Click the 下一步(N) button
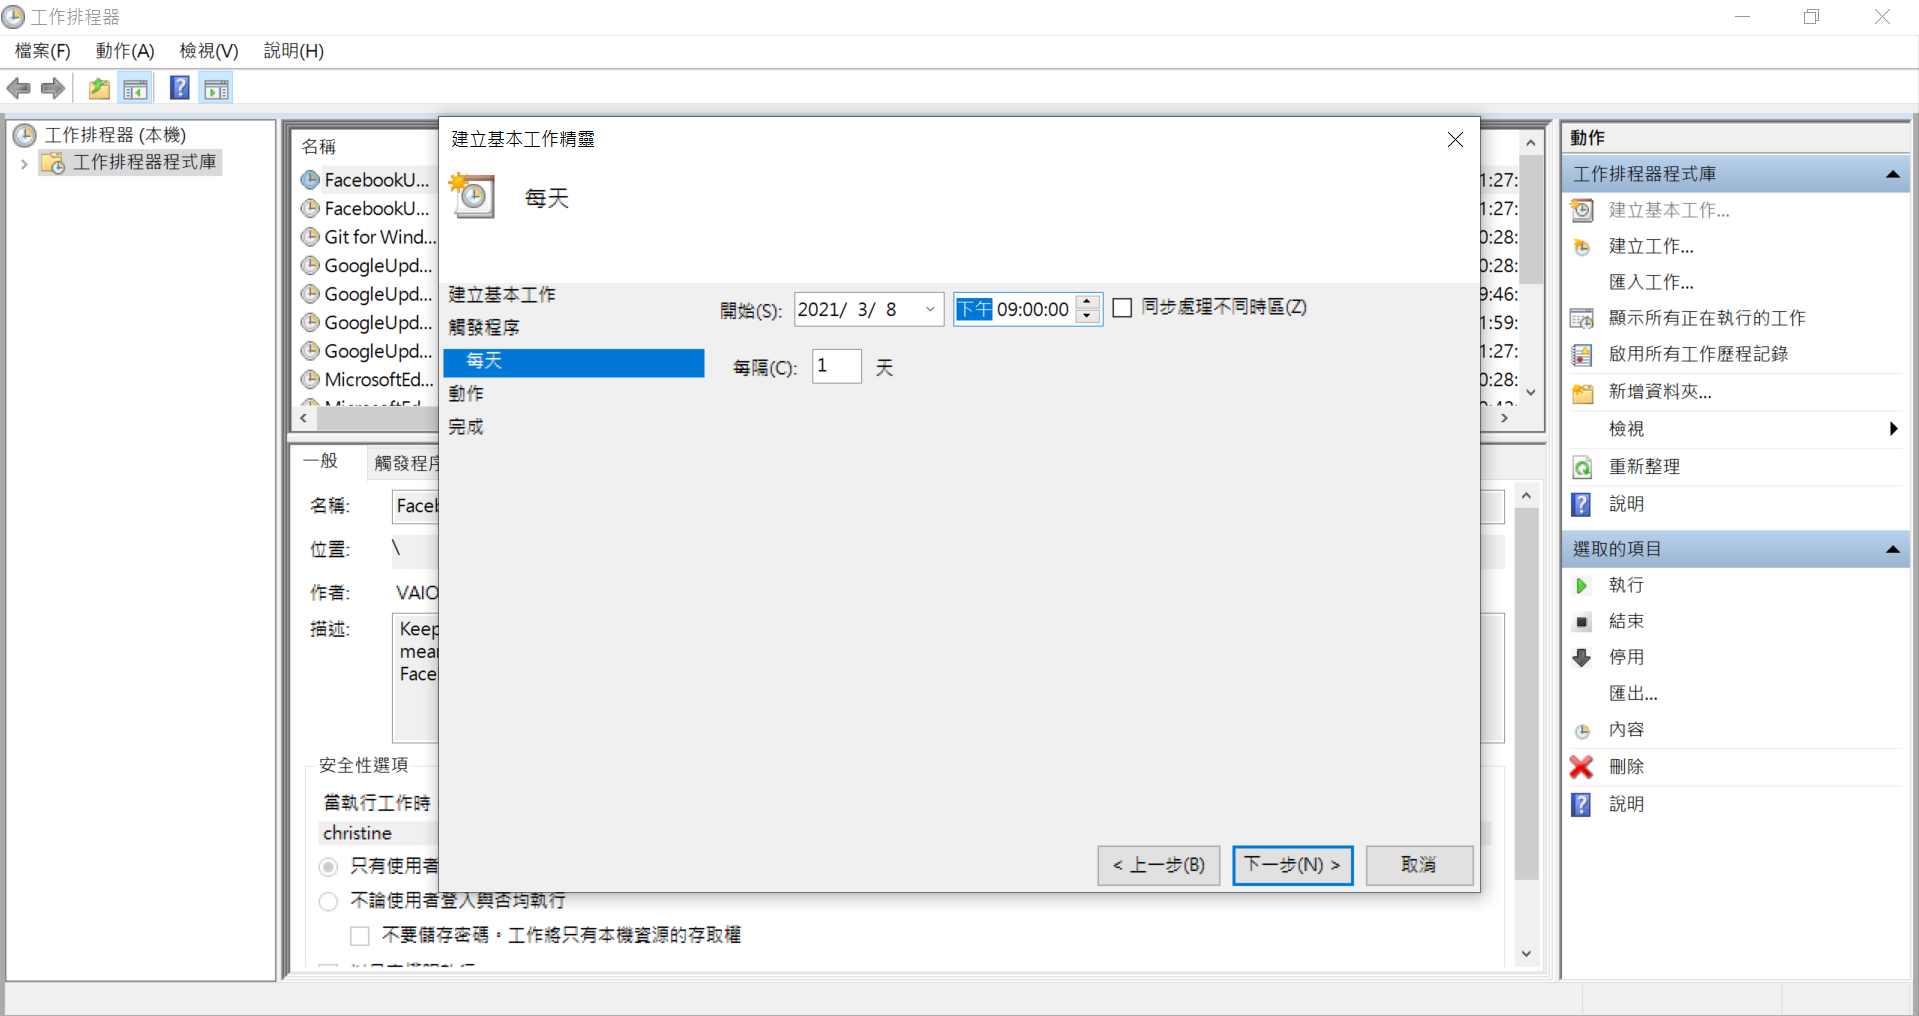Viewport: 1919px width, 1016px height. (1292, 865)
